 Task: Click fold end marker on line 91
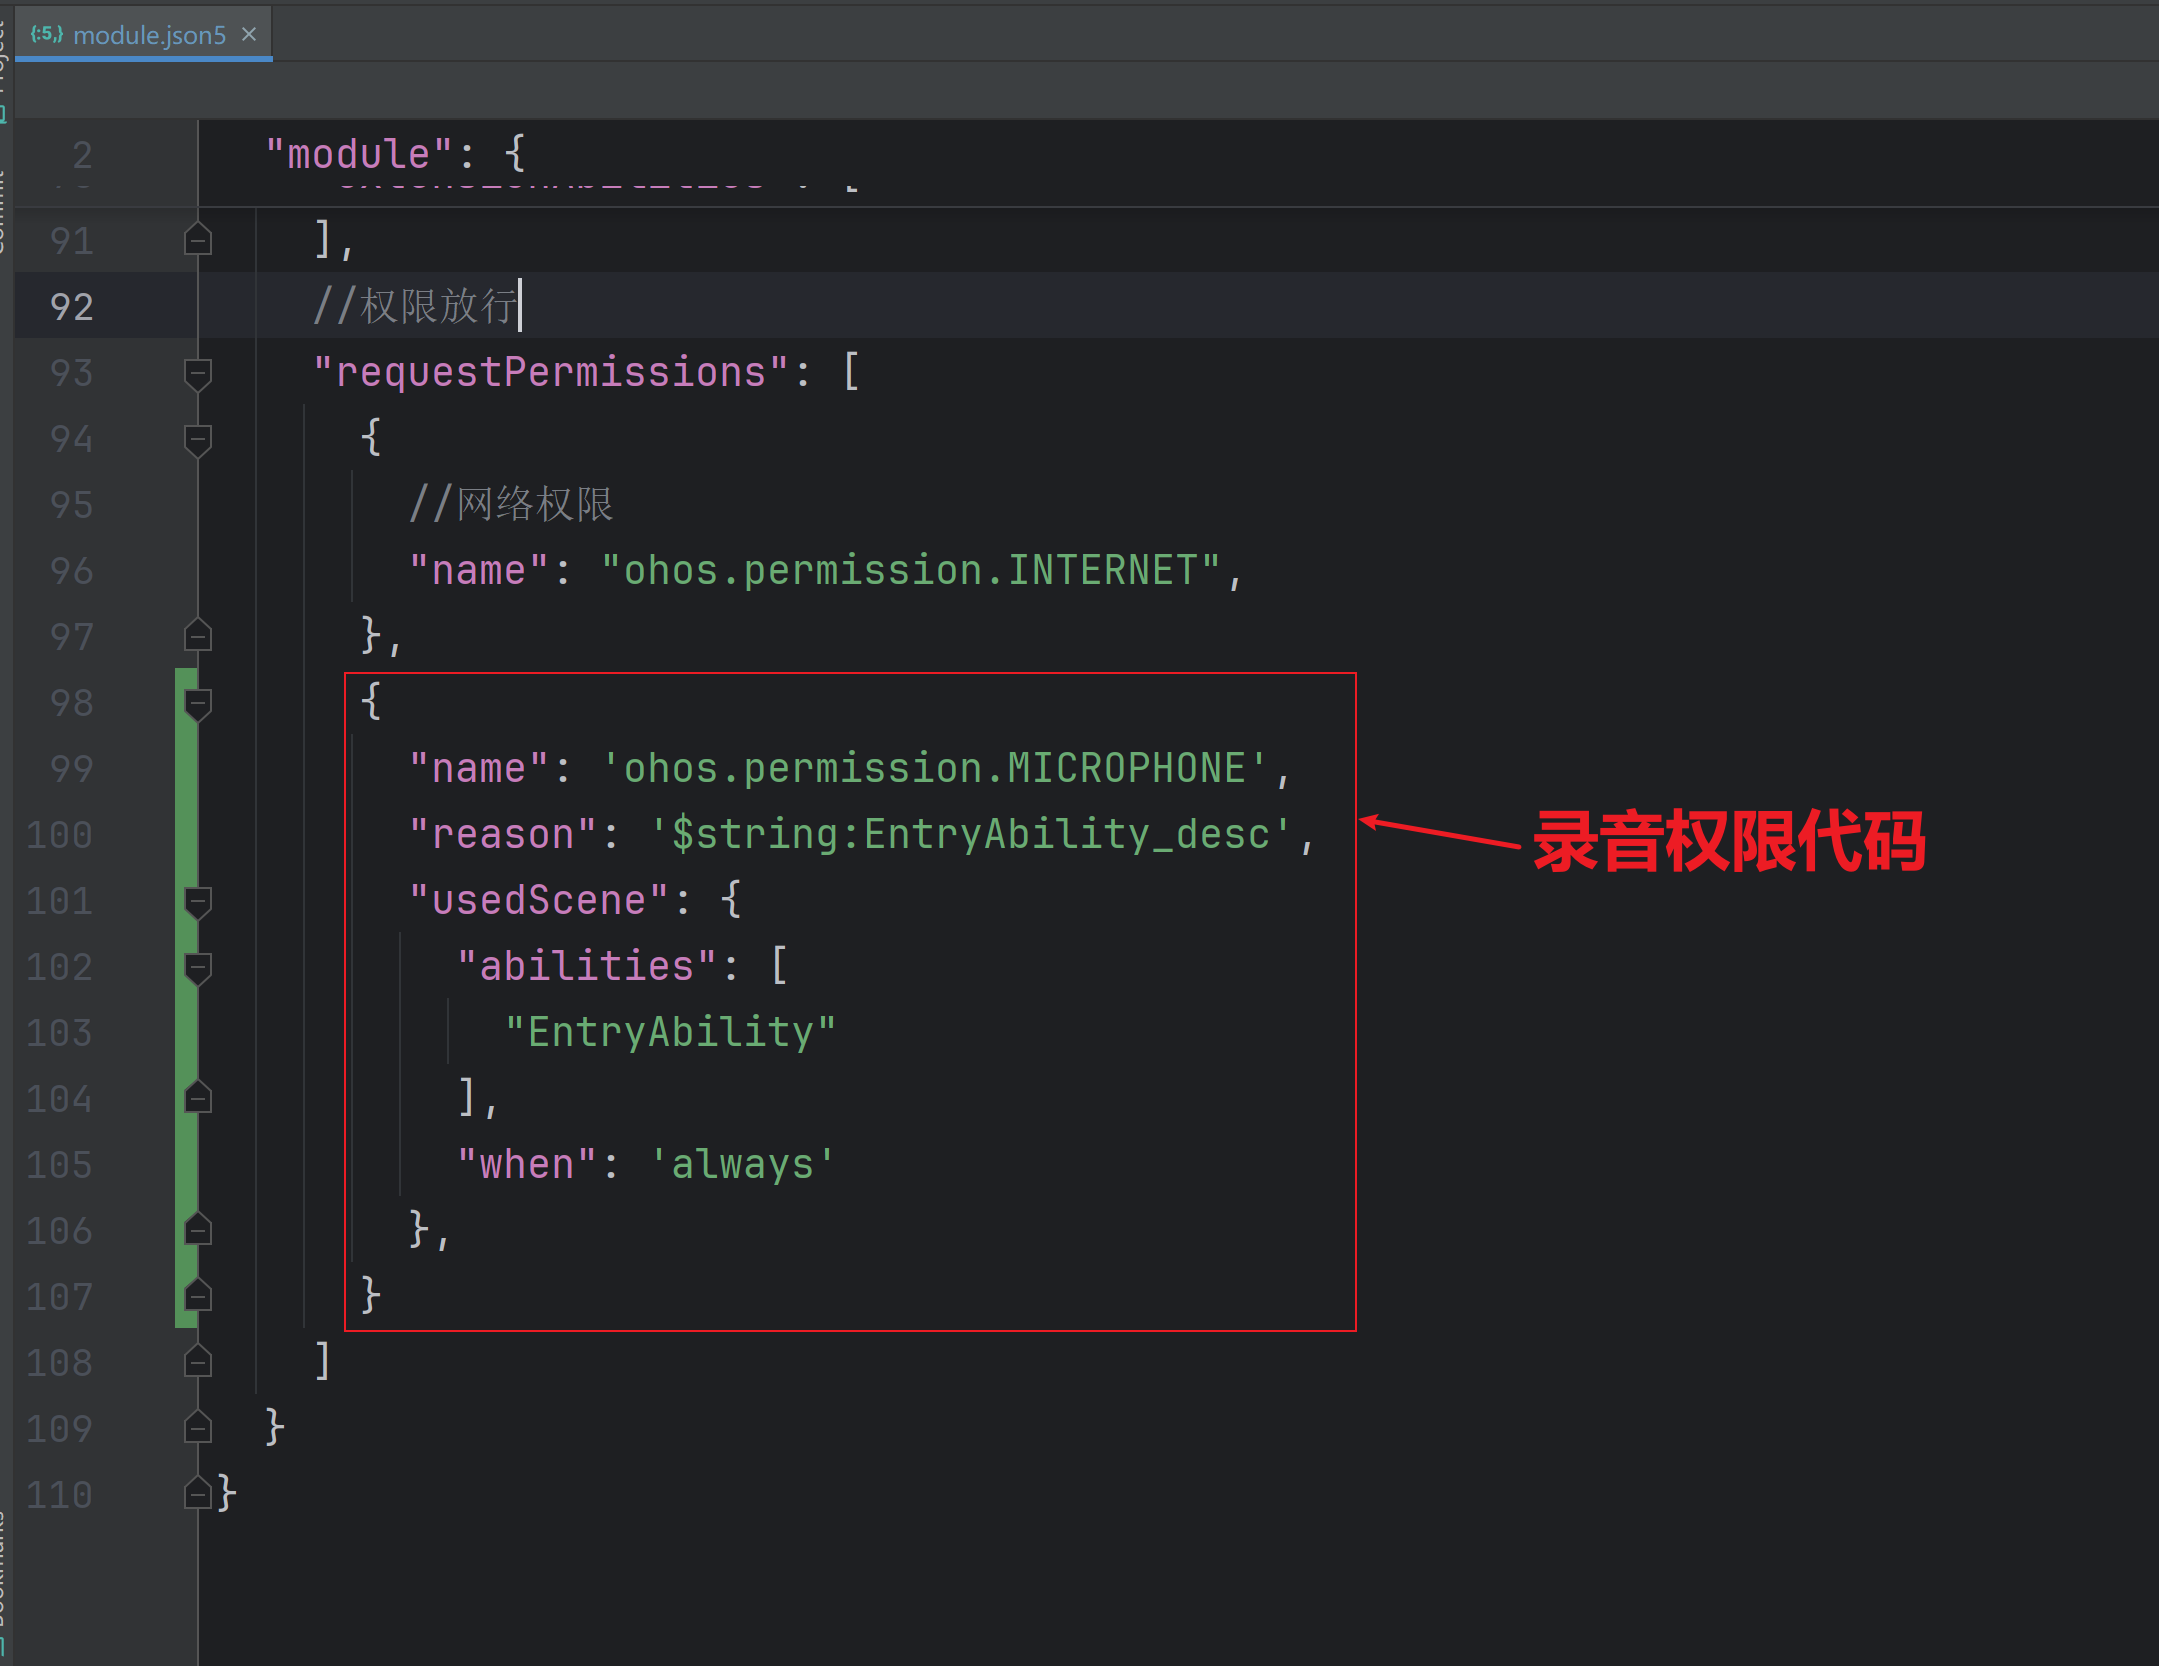coord(198,240)
